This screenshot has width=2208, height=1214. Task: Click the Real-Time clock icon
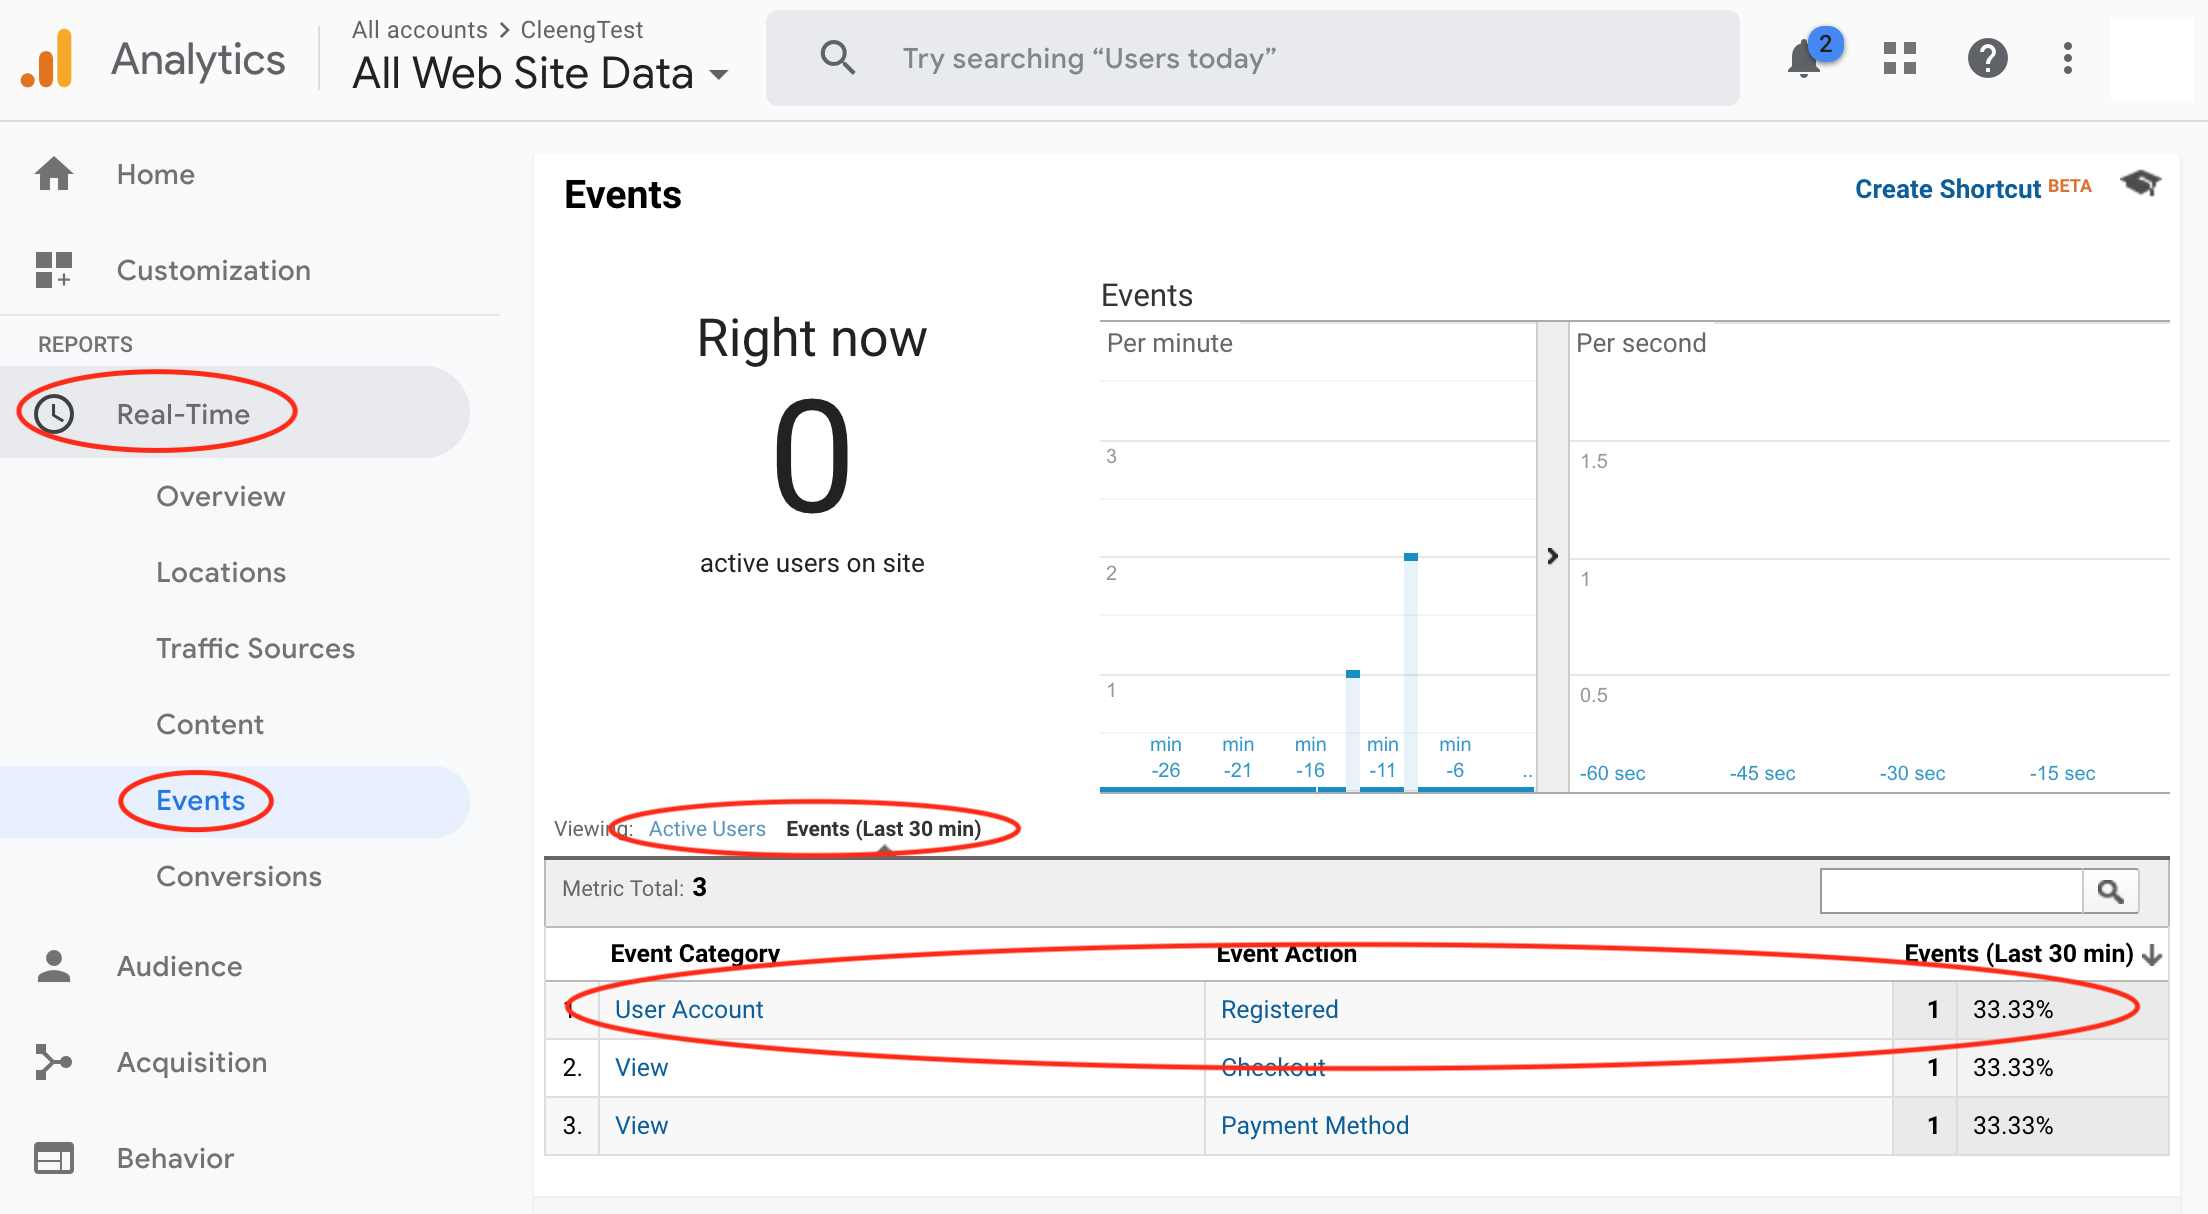point(54,413)
